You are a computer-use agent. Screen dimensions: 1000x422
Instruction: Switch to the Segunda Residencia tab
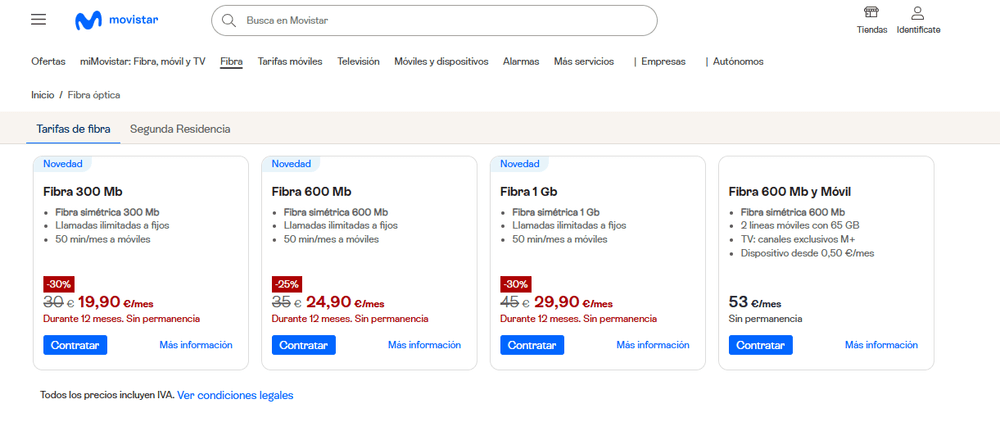click(180, 129)
